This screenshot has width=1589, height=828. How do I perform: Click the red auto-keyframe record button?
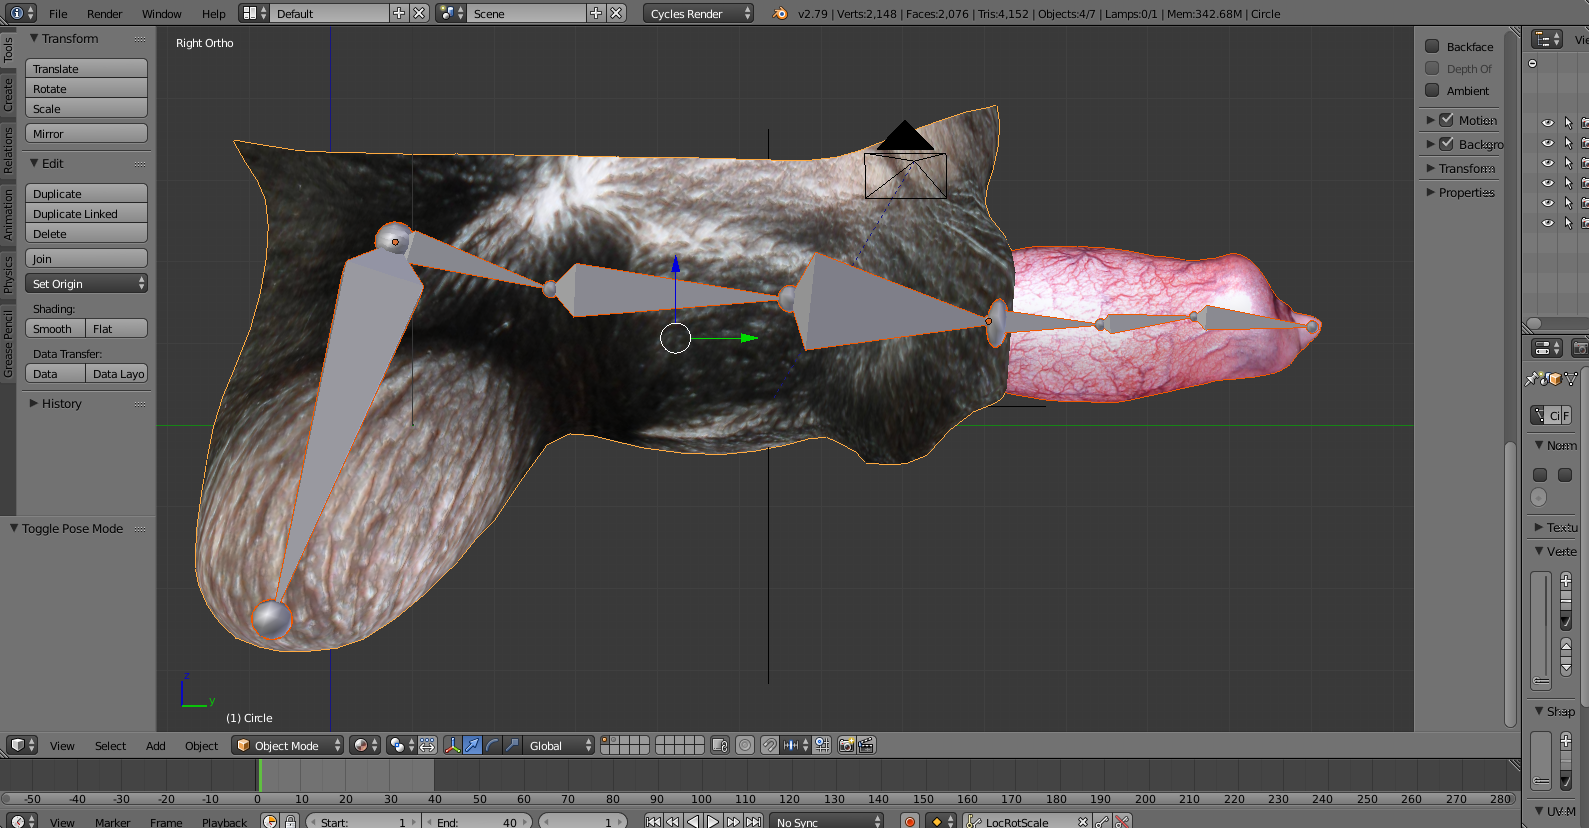(x=909, y=822)
